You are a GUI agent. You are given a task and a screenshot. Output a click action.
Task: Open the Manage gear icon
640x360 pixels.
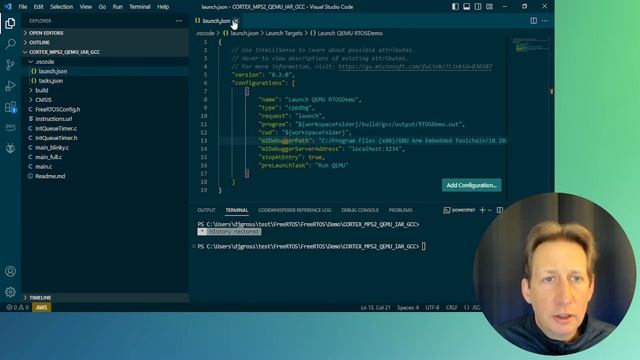click(x=10, y=292)
